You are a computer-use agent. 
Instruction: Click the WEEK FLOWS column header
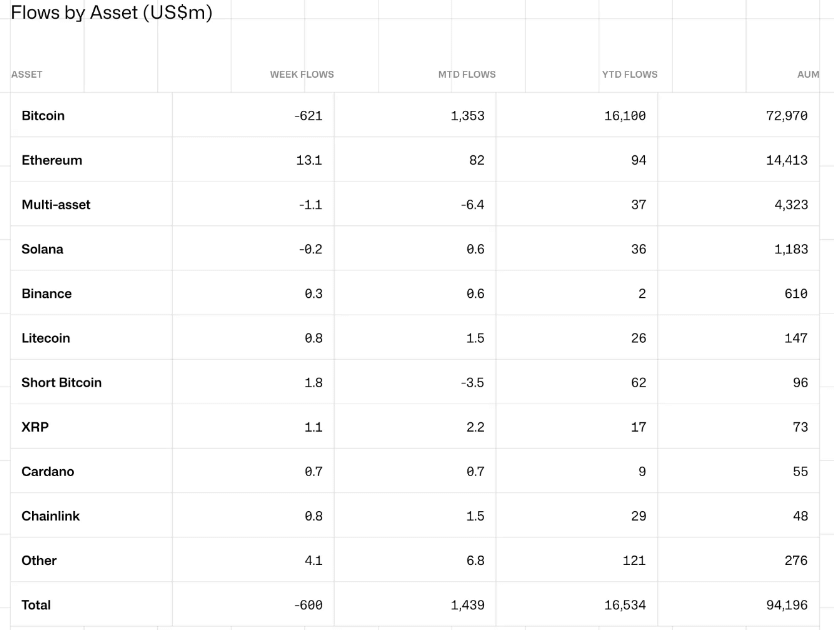[301, 75]
